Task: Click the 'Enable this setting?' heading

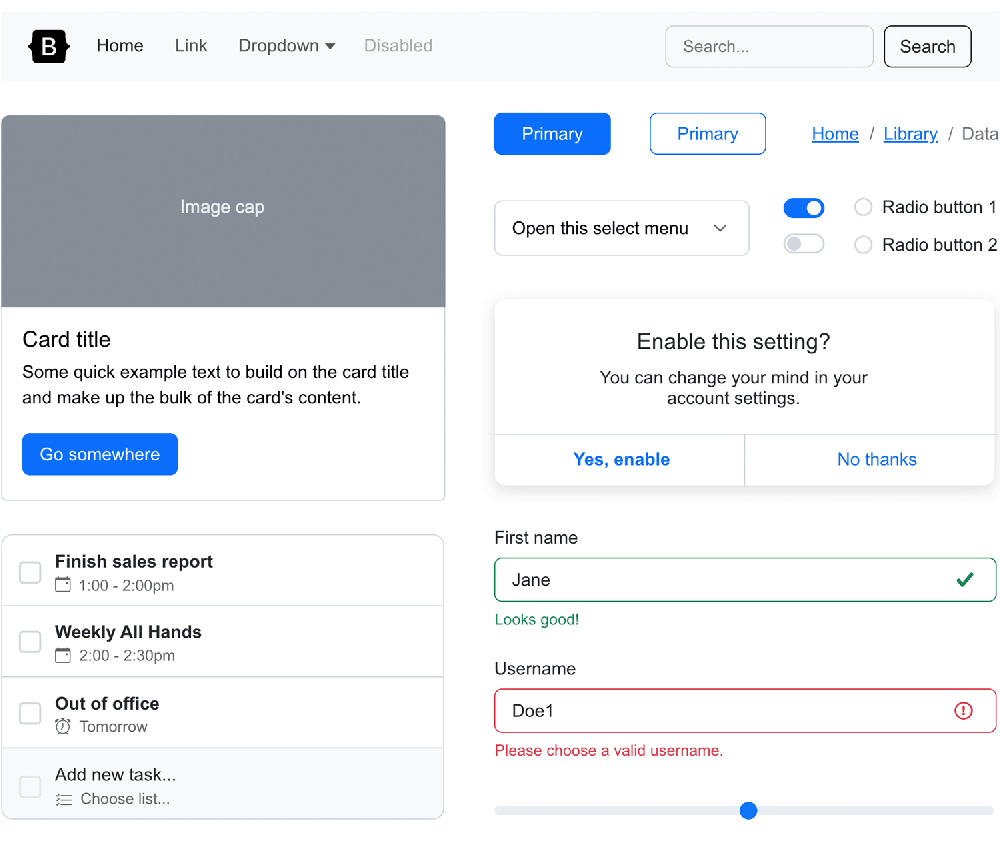Action: (733, 341)
